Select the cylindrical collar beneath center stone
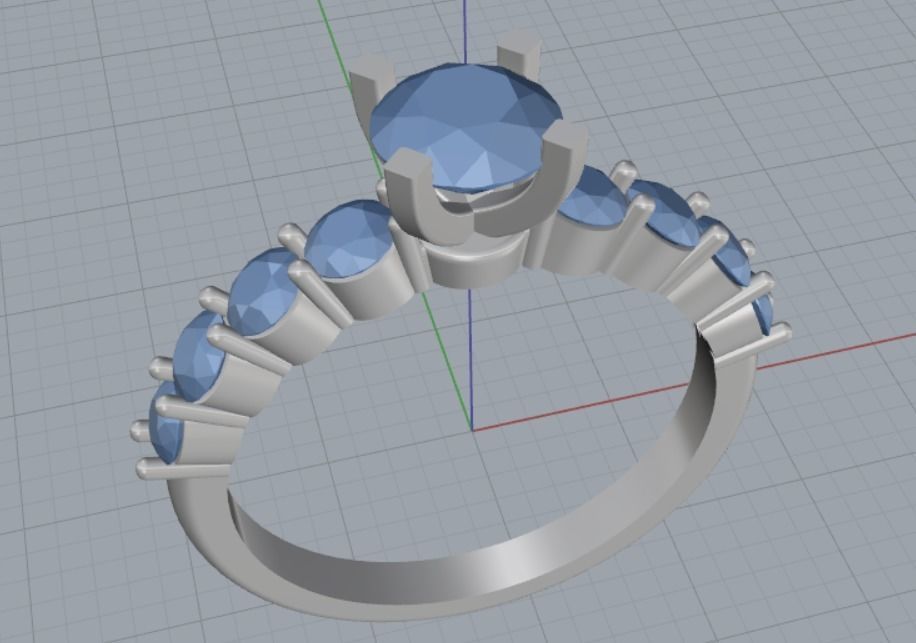 (476, 263)
